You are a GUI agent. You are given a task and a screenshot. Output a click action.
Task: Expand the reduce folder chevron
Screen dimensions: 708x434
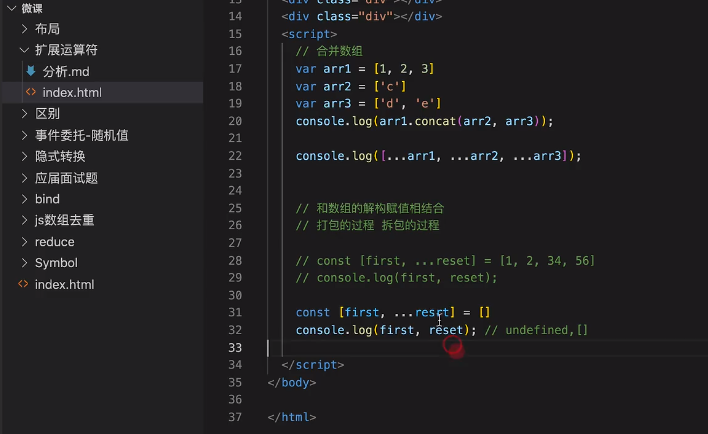click(24, 242)
